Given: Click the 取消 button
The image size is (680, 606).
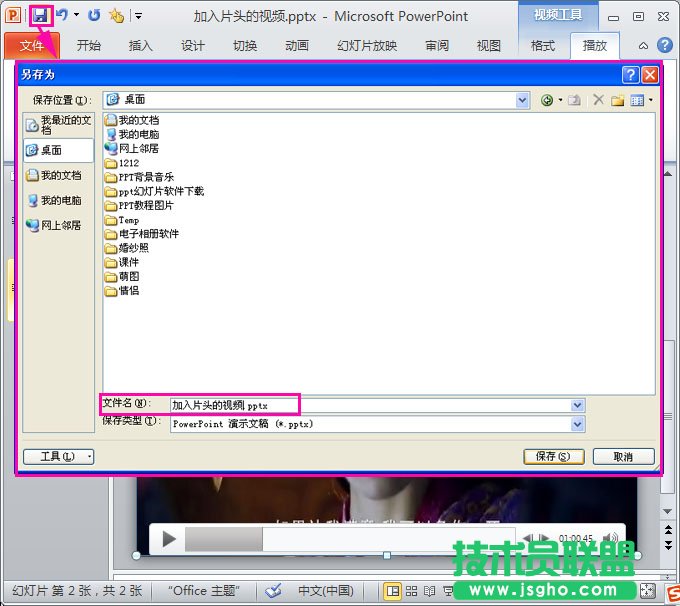Looking at the screenshot, I should tap(624, 456).
